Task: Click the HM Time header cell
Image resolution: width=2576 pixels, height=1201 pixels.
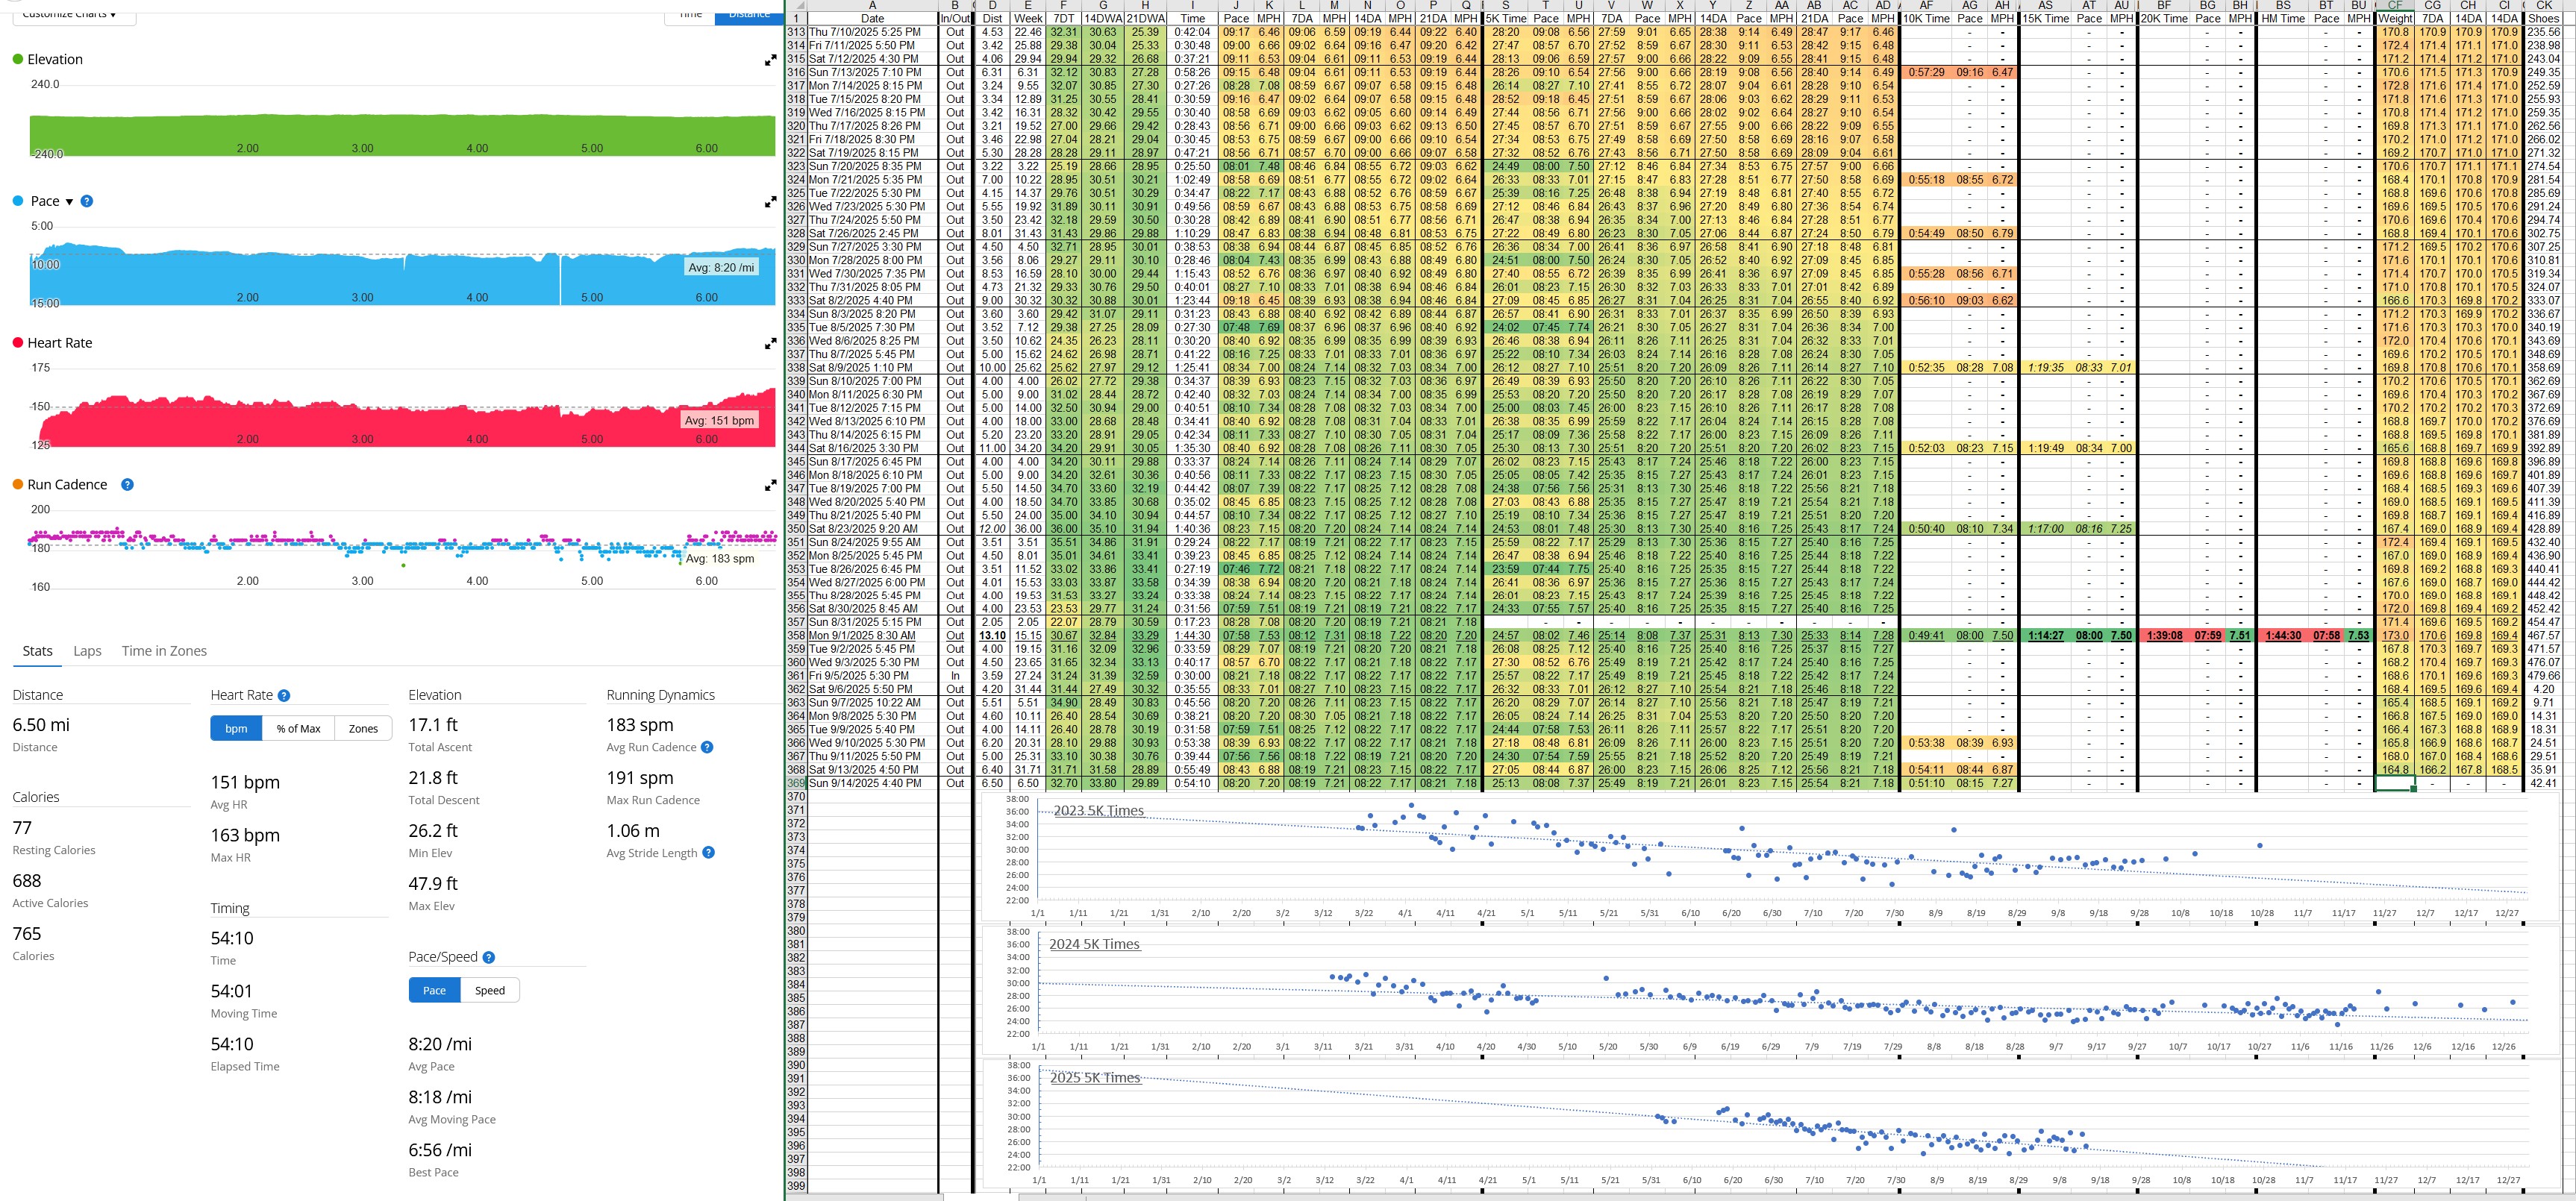Action: point(2283,18)
